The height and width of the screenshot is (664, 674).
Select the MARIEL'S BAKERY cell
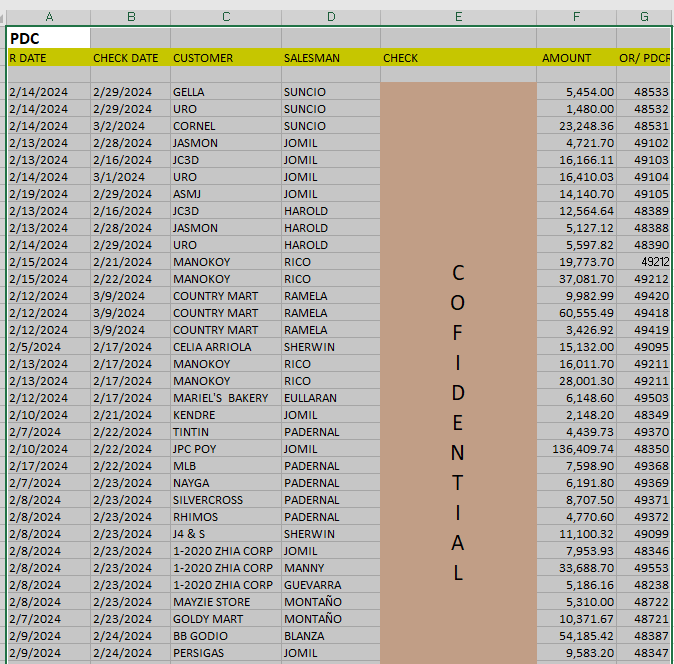tap(225, 398)
